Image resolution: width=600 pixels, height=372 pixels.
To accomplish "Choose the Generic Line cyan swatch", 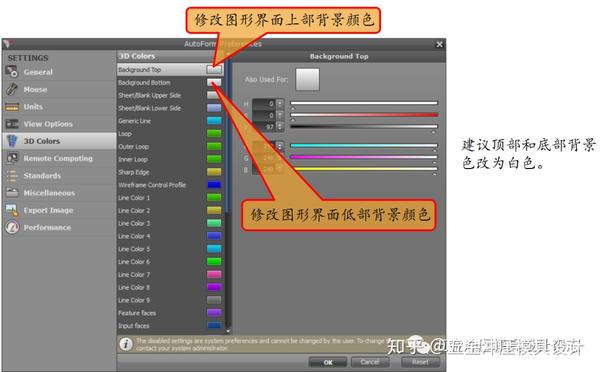I will 214,121.
